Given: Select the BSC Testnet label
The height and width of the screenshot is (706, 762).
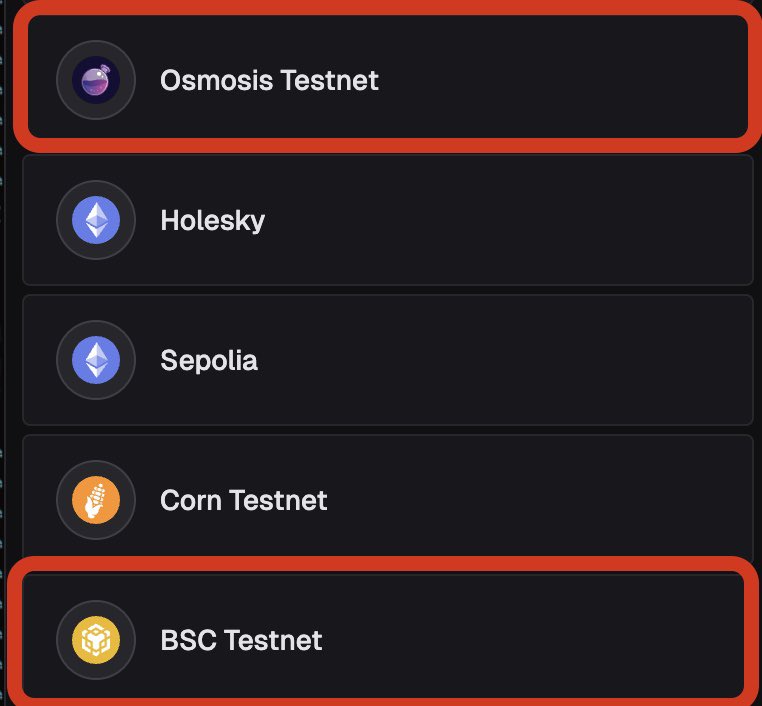Looking at the screenshot, I should (241, 640).
